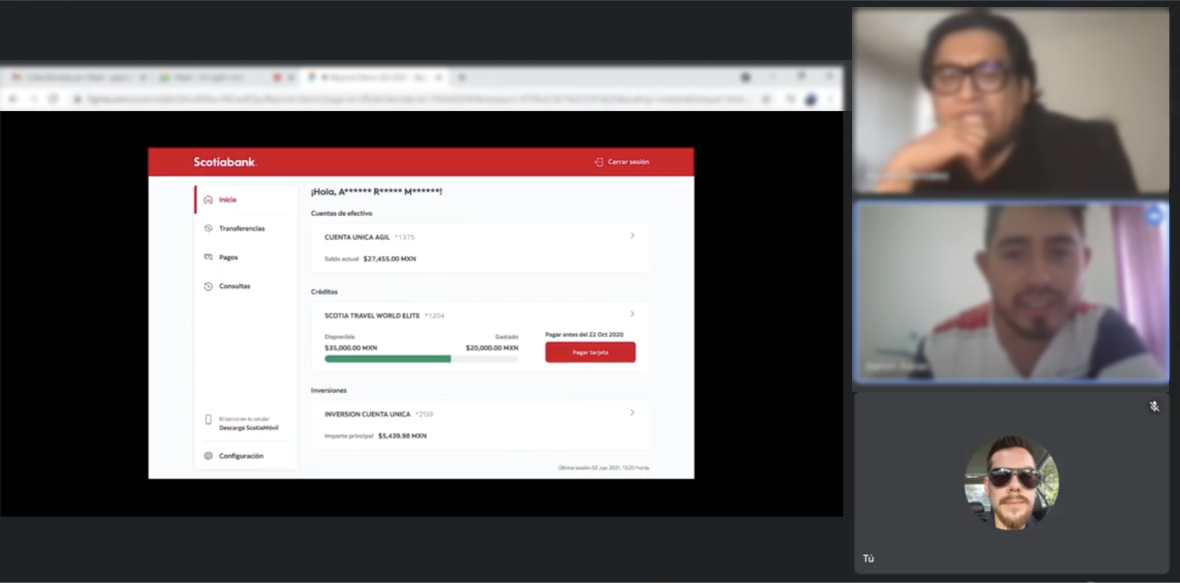Click the Scotiabank logo in red header
This screenshot has height=583, width=1180.
point(225,162)
